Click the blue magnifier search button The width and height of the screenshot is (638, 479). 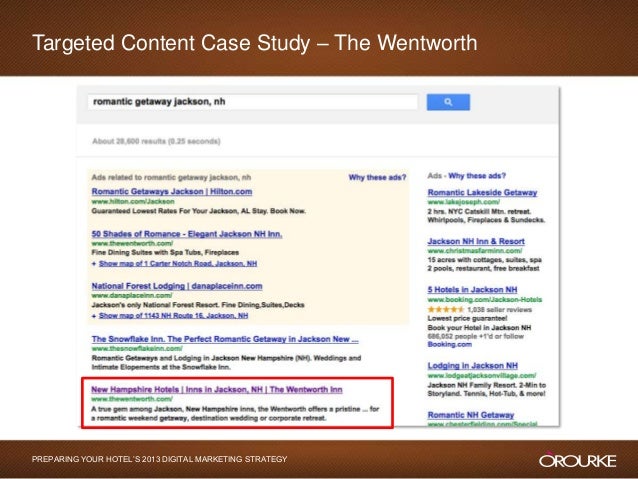tap(448, 102)
